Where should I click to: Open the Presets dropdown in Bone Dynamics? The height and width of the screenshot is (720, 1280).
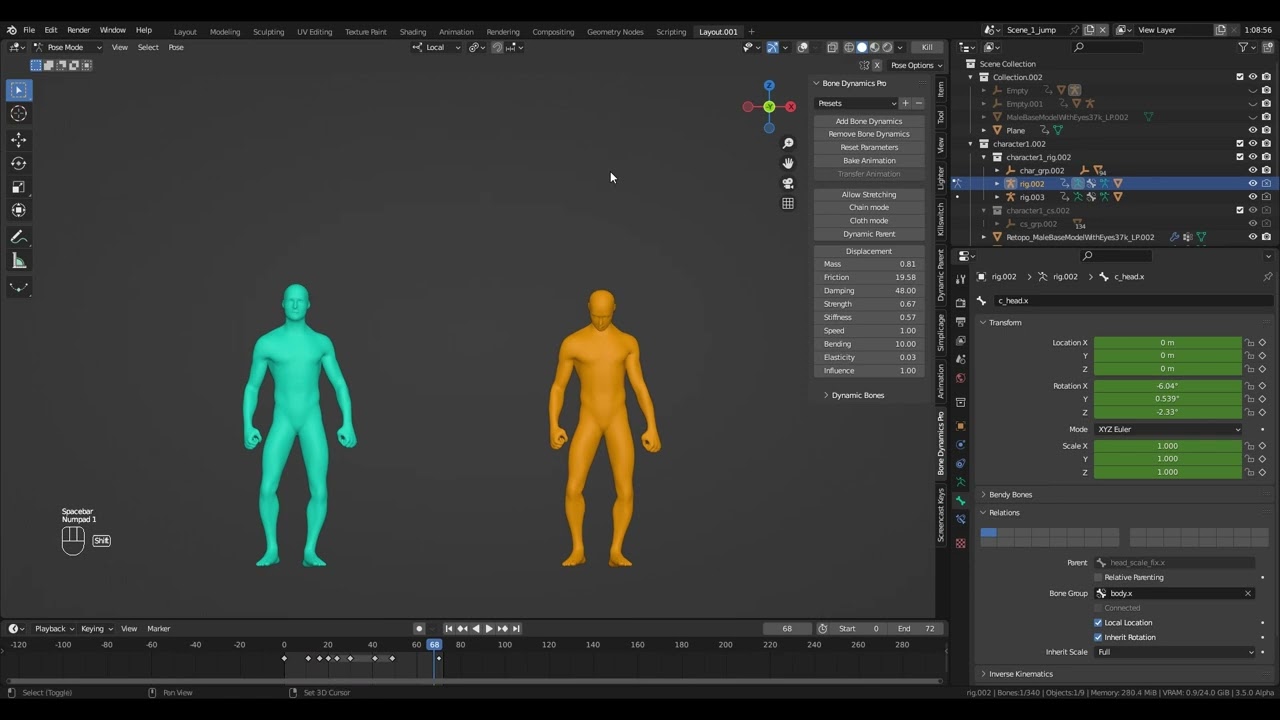tap(856, 103)
